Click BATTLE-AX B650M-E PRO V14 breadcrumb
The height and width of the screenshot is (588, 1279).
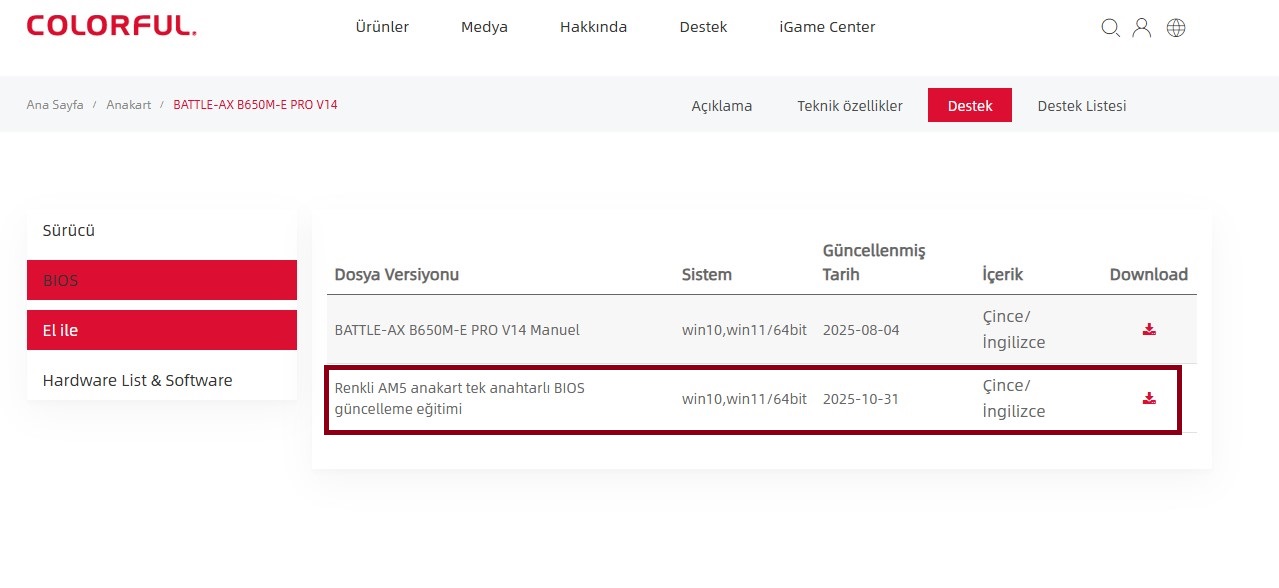click(x=255, y=104)
